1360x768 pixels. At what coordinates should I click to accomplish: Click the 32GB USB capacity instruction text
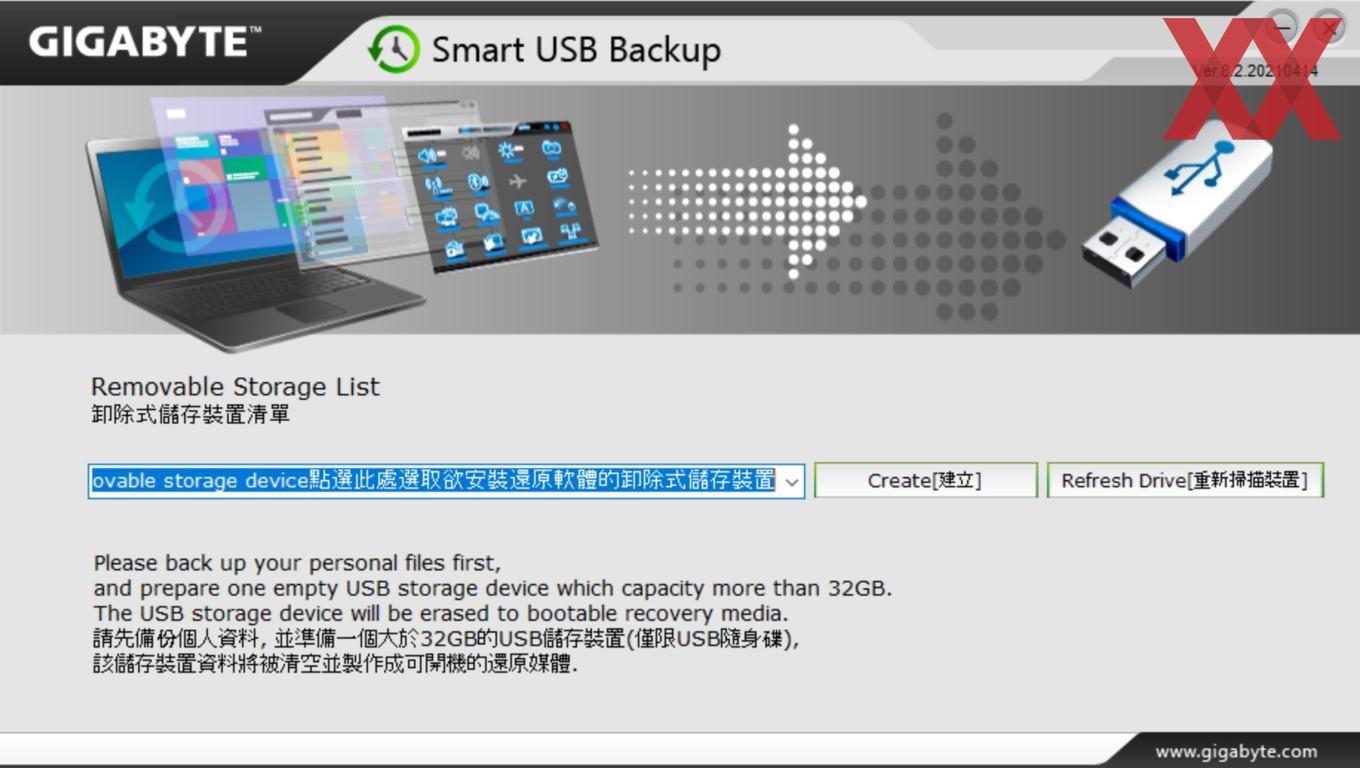(x=493, y=588)
